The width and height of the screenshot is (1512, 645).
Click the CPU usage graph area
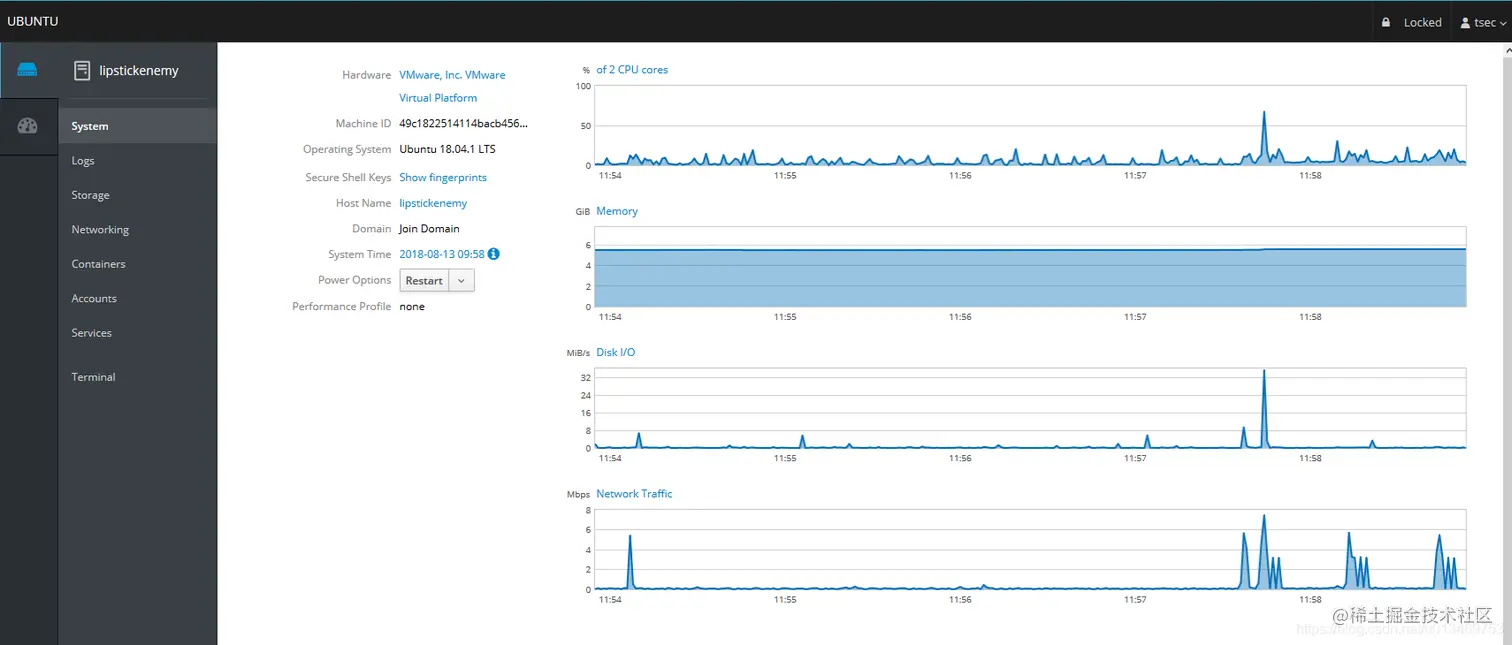click(x=1030, y=126)
